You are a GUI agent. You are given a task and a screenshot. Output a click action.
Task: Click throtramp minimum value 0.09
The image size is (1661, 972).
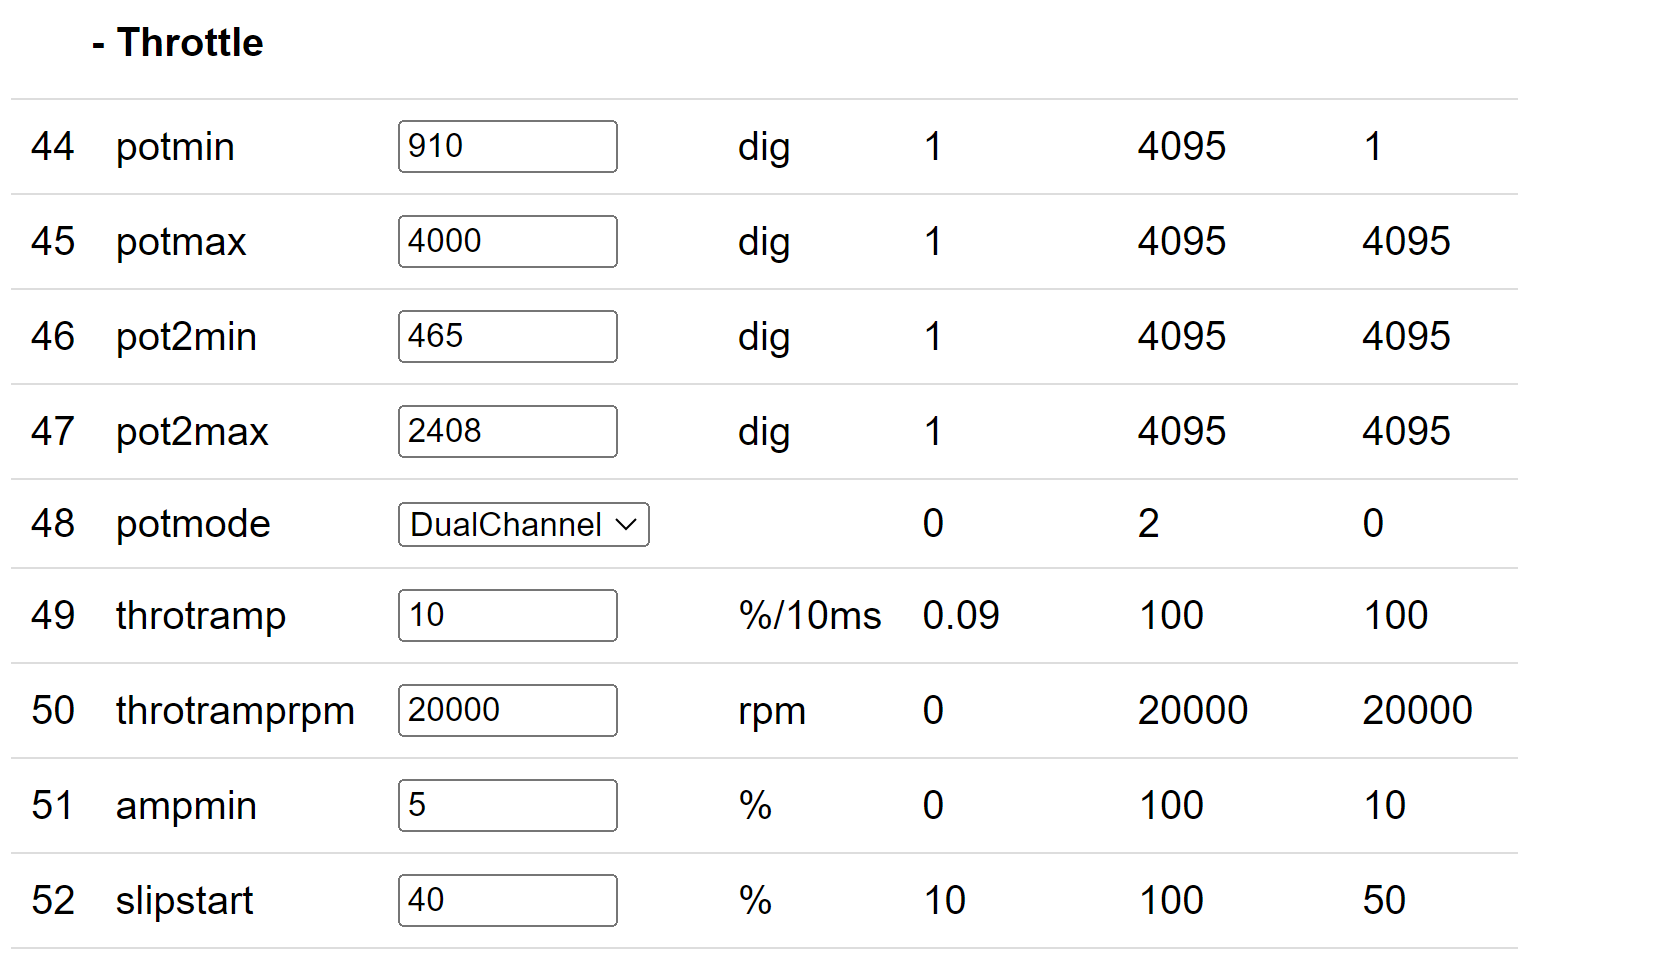[961, 616]
